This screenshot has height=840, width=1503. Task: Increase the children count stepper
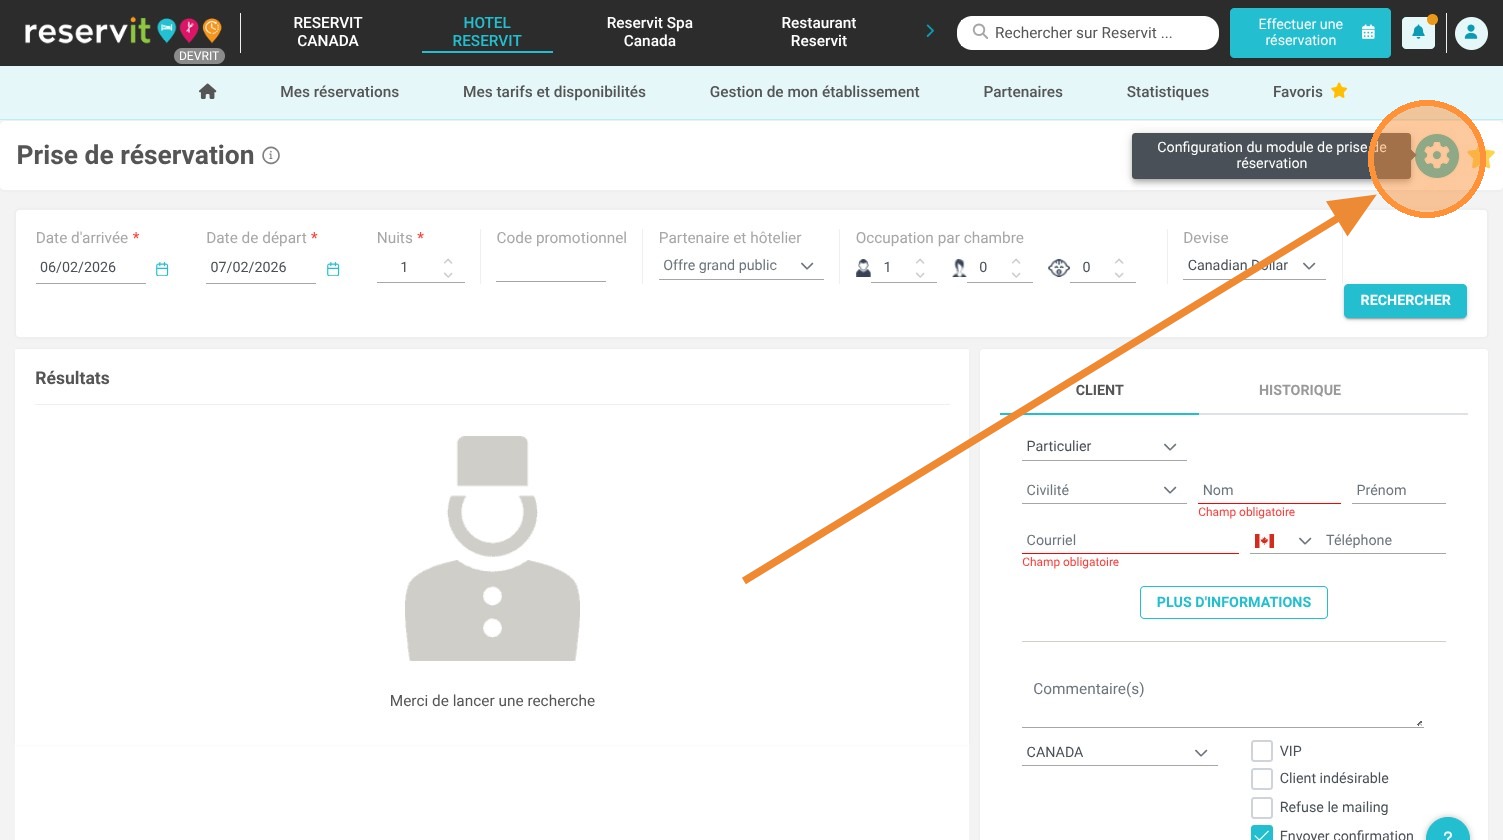click(x=1016, y=261)
